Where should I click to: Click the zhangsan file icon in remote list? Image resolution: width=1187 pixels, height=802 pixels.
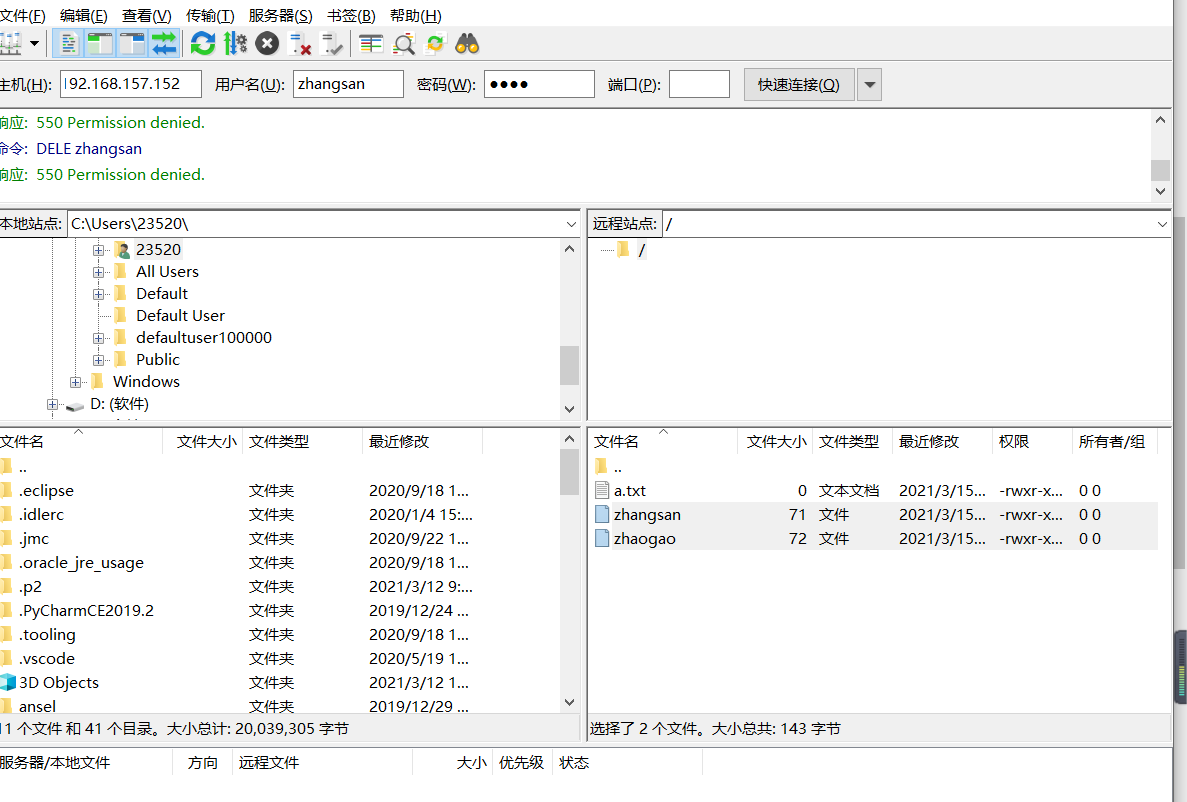click(x=602, y=515)
